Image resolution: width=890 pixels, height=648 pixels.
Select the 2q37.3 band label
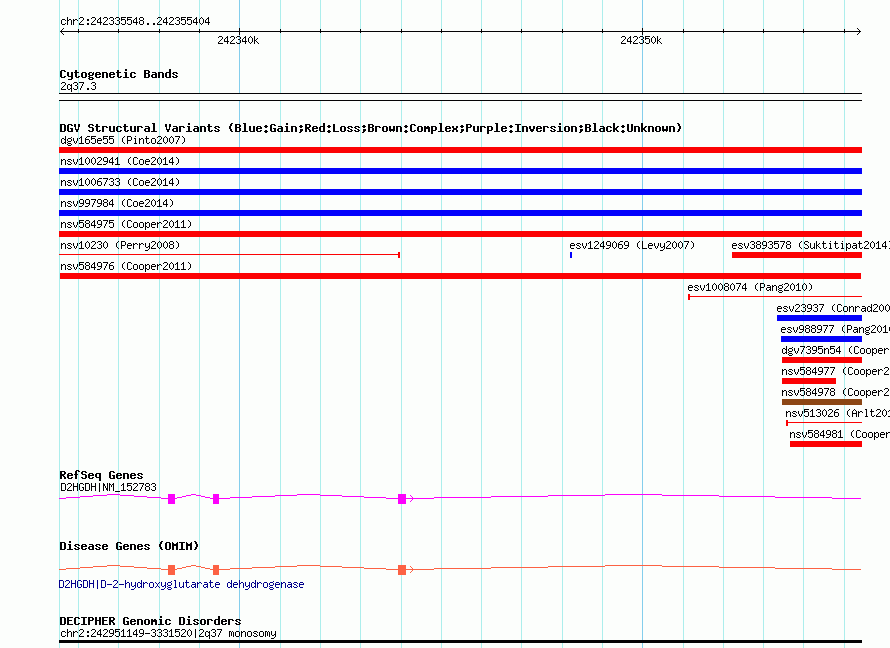[78, 86]
